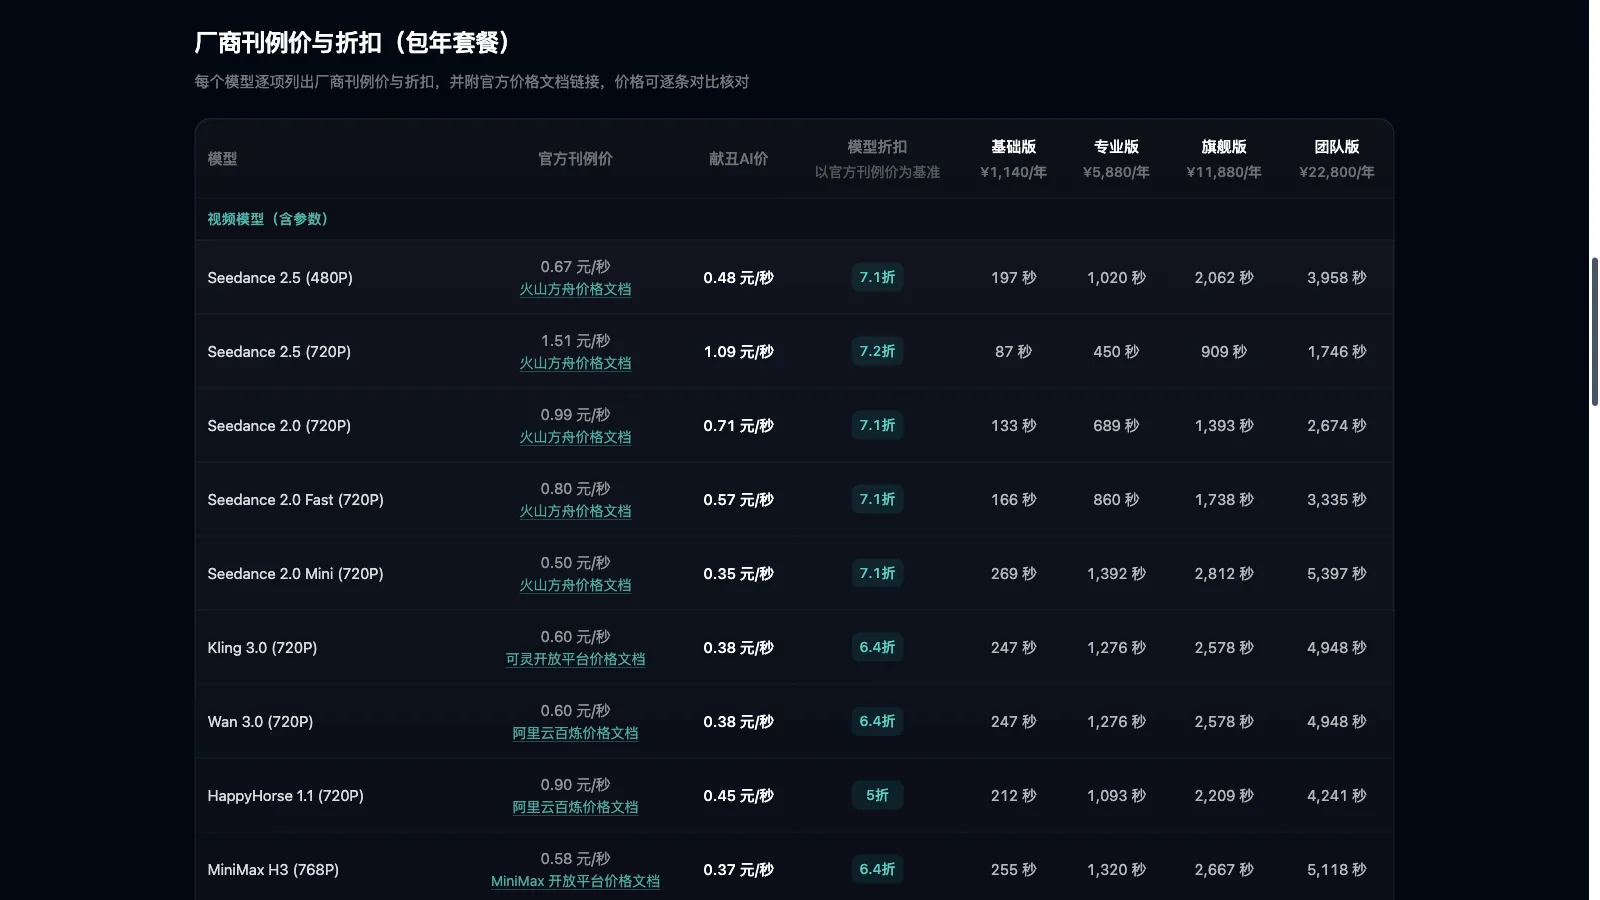
Task: Click the 基础版 ¥1,140/年 column header
Action: (x=1013, y=159)
